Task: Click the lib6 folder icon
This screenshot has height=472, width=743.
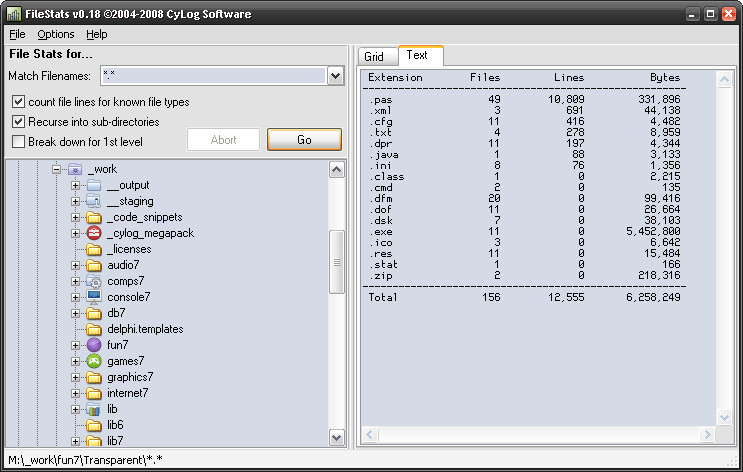Action: pos(94,425)
